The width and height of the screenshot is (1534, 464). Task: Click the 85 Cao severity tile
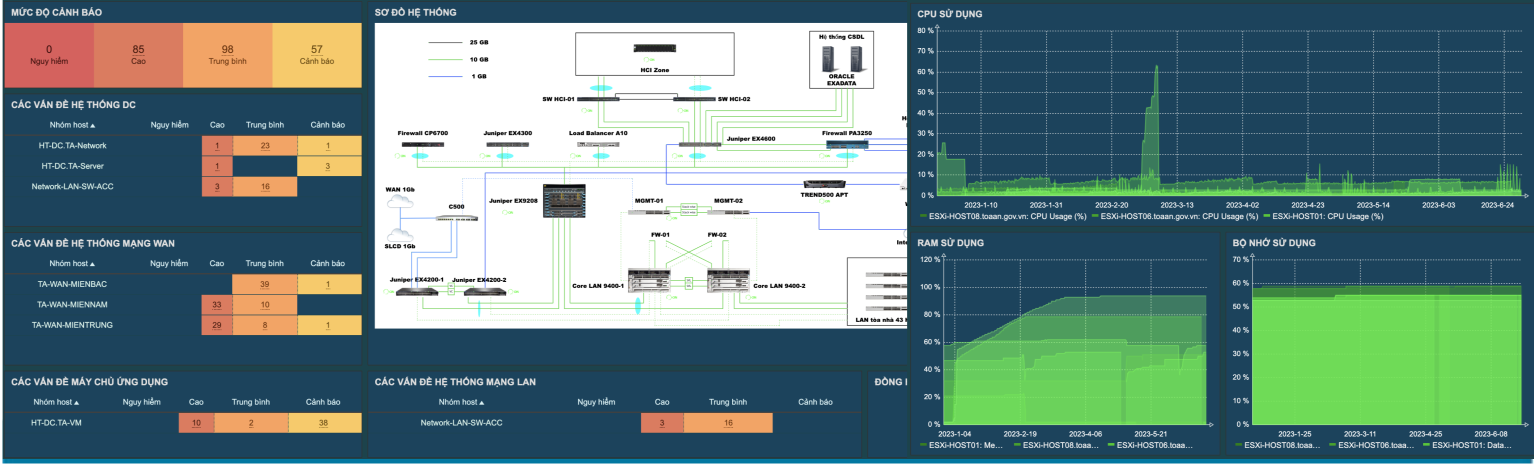[138, 54]
